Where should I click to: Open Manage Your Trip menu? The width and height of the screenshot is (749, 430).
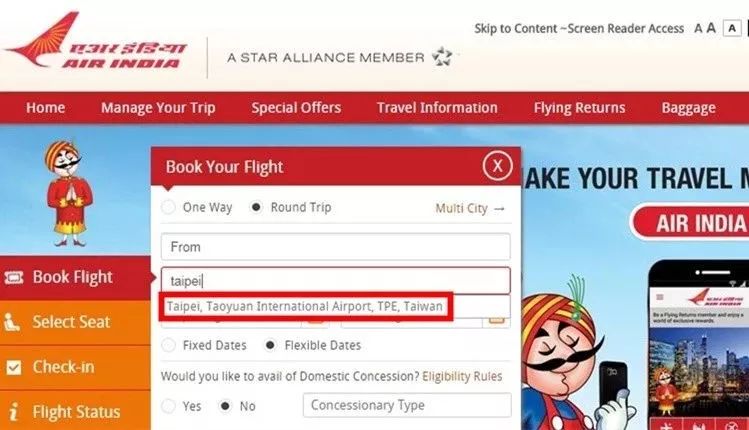pyautogui.click(x=158, y=108)
